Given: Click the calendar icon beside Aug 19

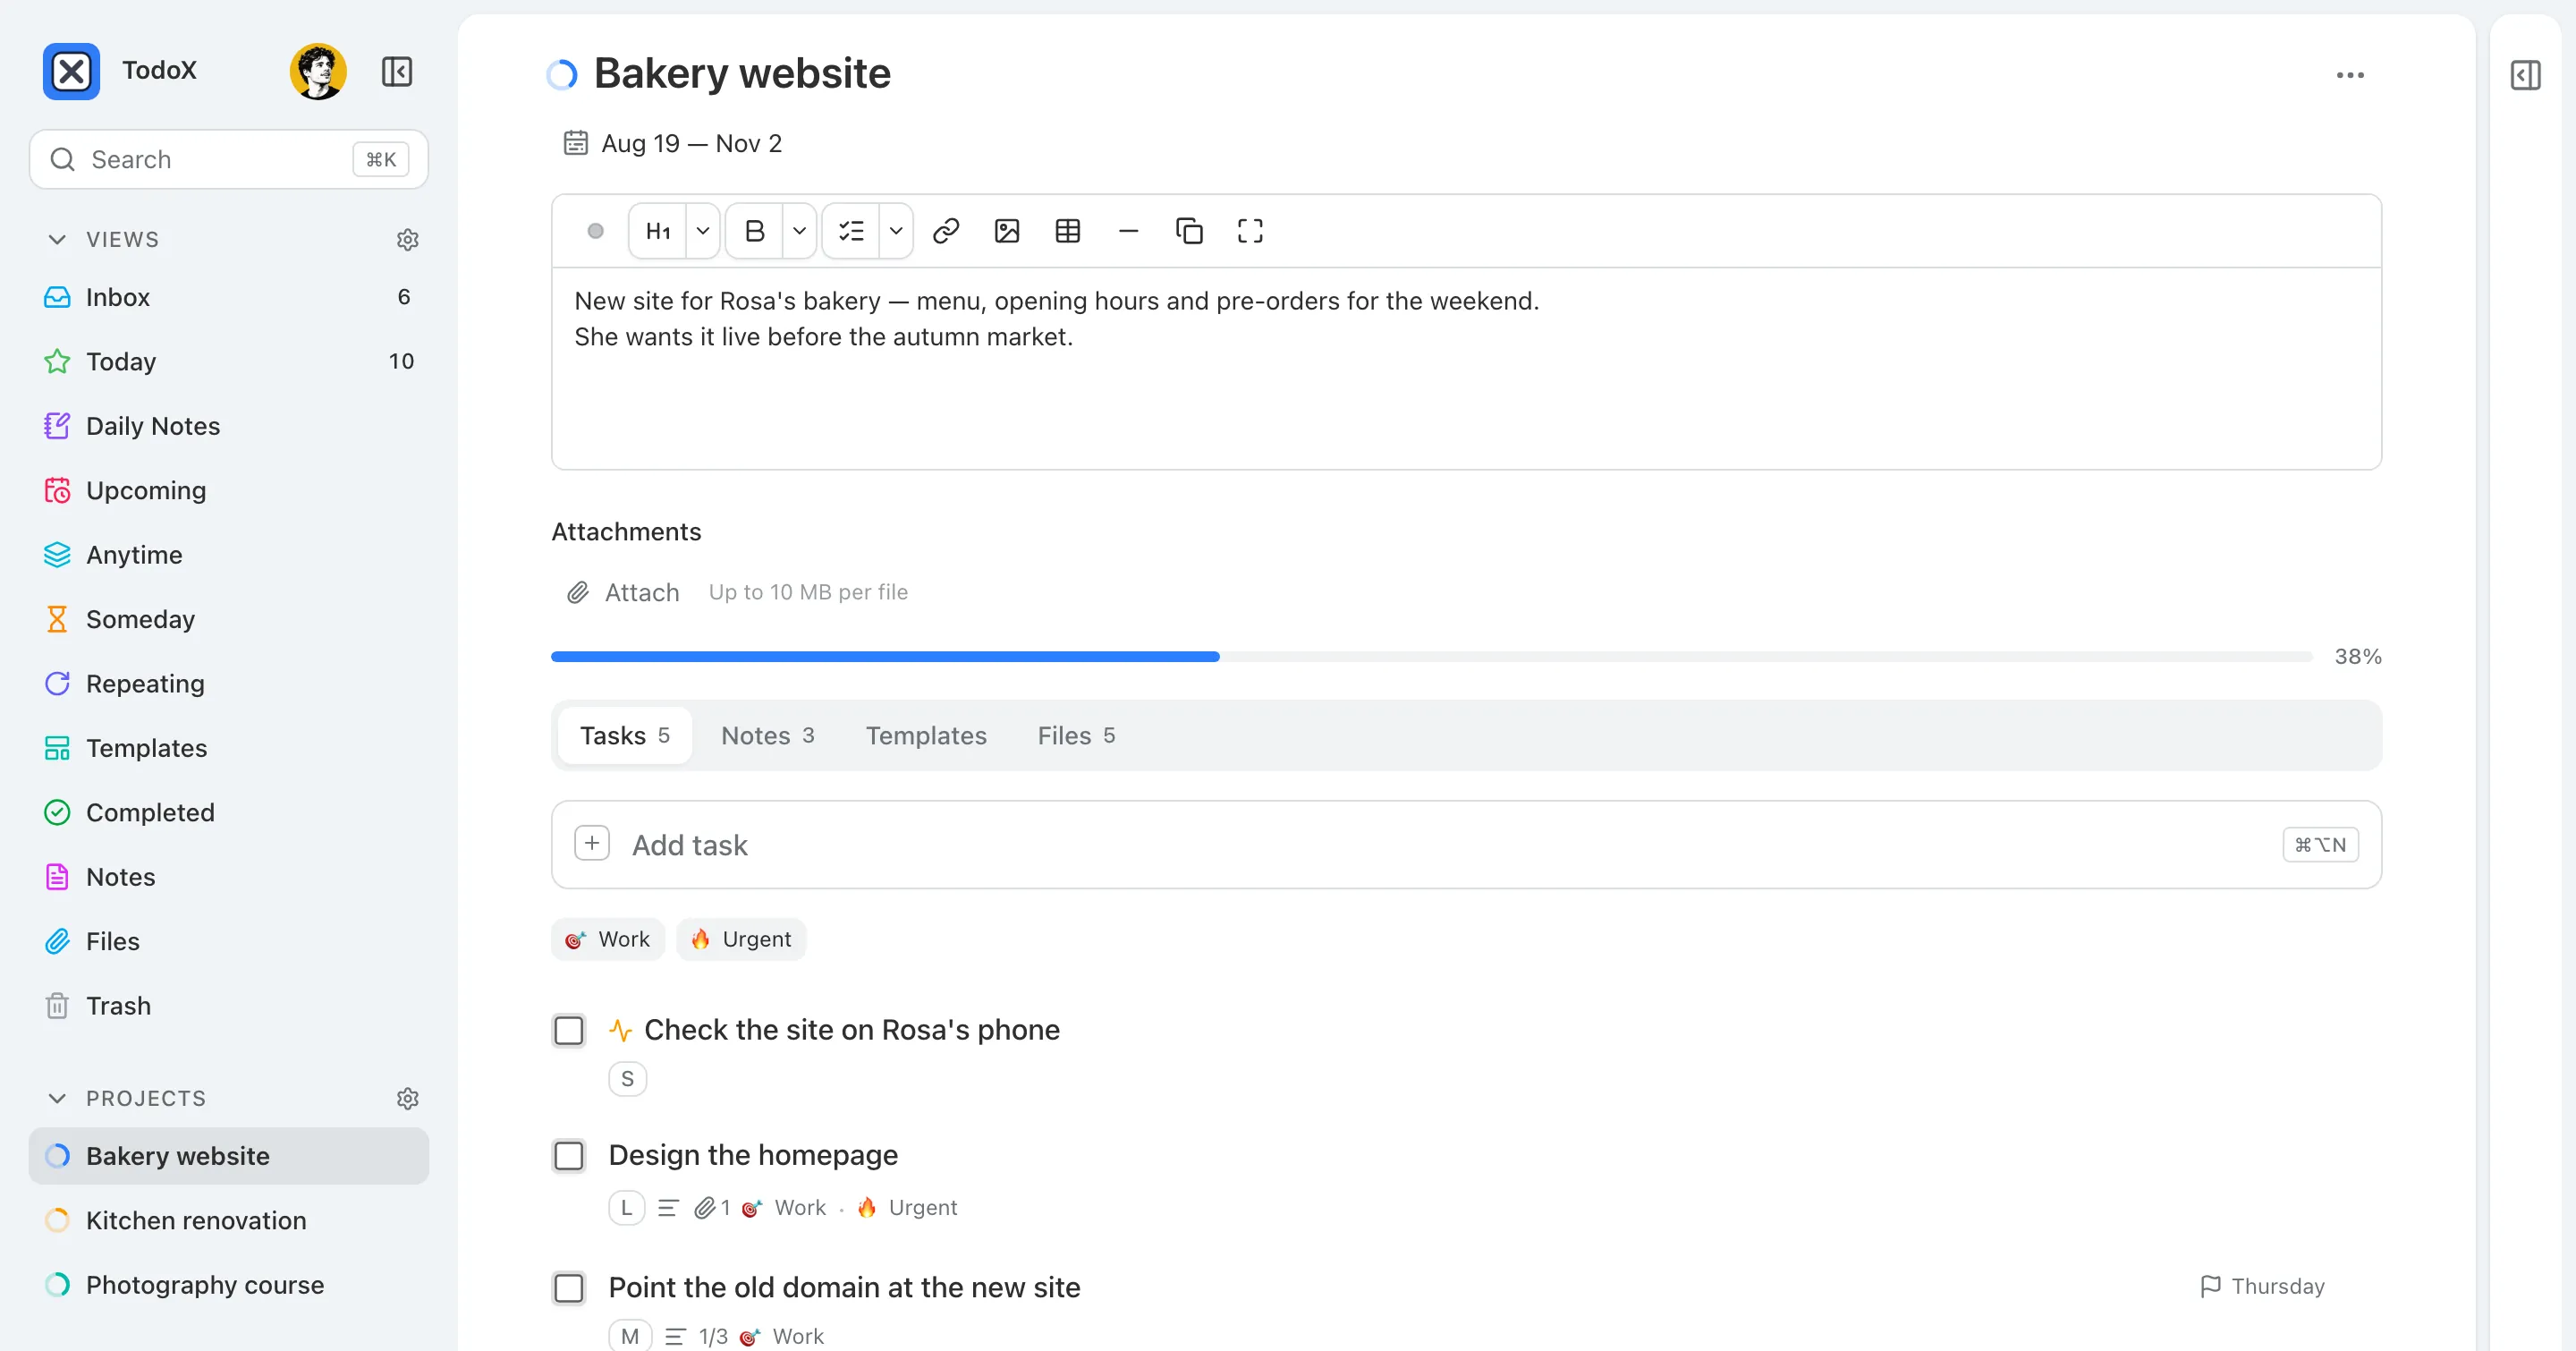Looking at the screenshot, I should pos(575,143).
